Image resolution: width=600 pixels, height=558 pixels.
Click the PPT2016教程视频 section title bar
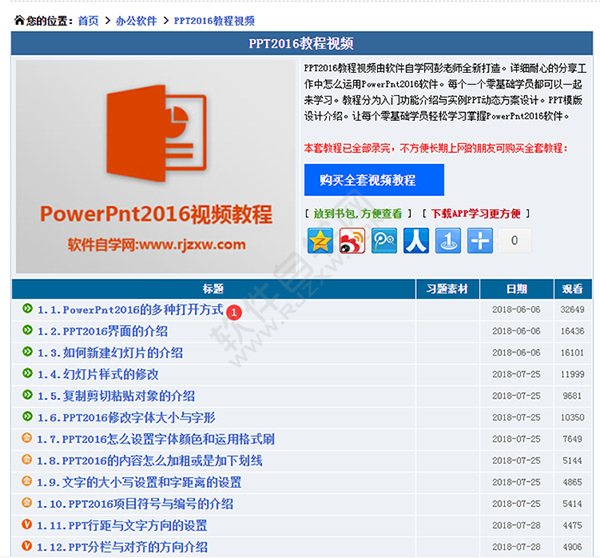pyautogui.click(x=302, y=43)
